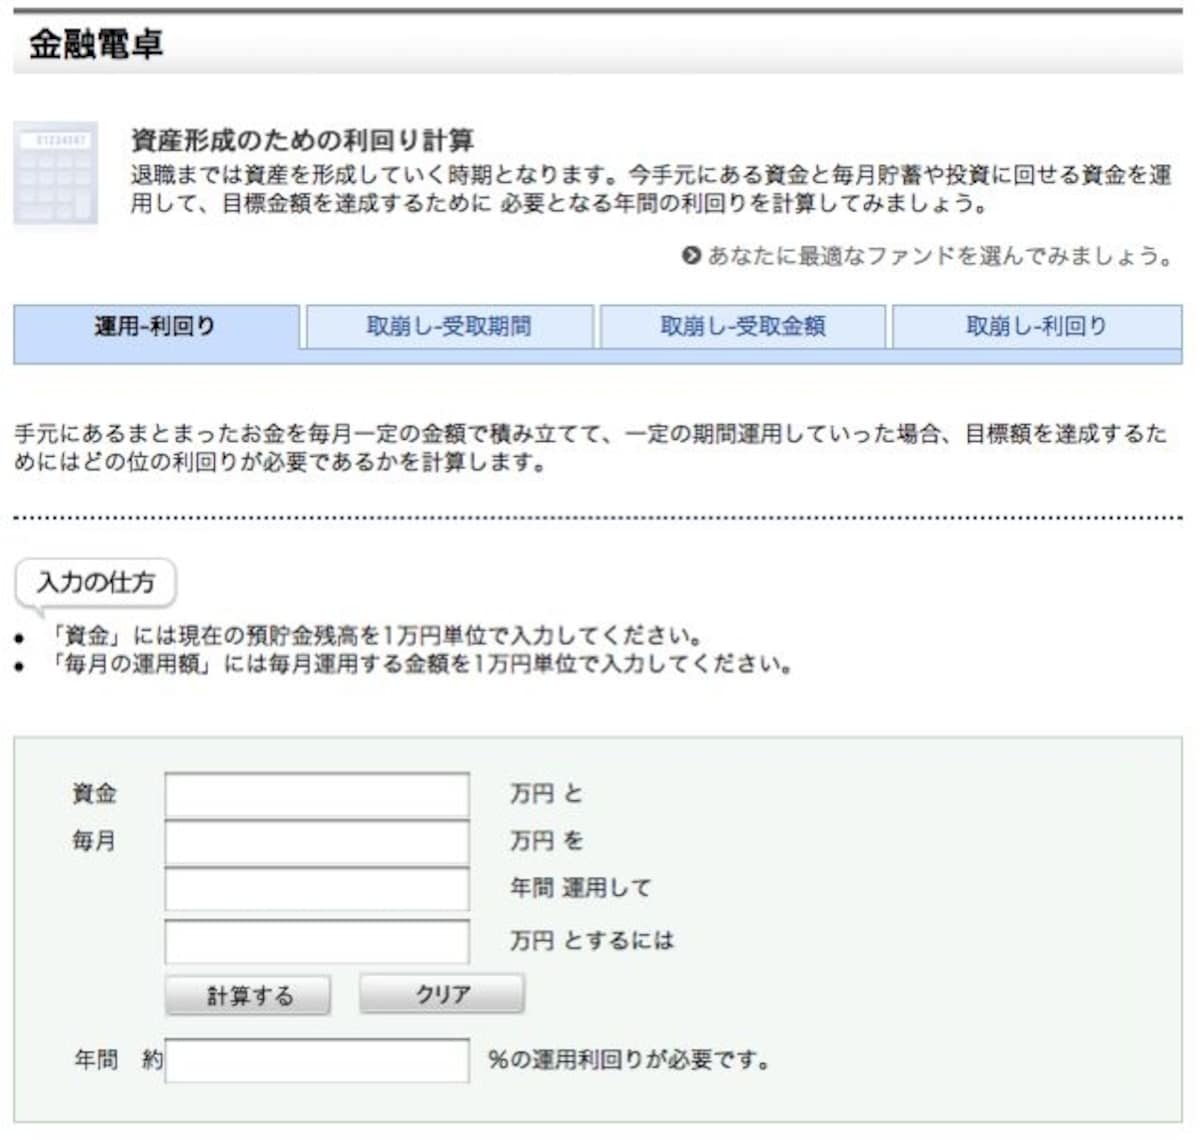The height and width of the screenshot is (1140, 1200).
Task: Click the 計算する button
Action: coord(248,995)
